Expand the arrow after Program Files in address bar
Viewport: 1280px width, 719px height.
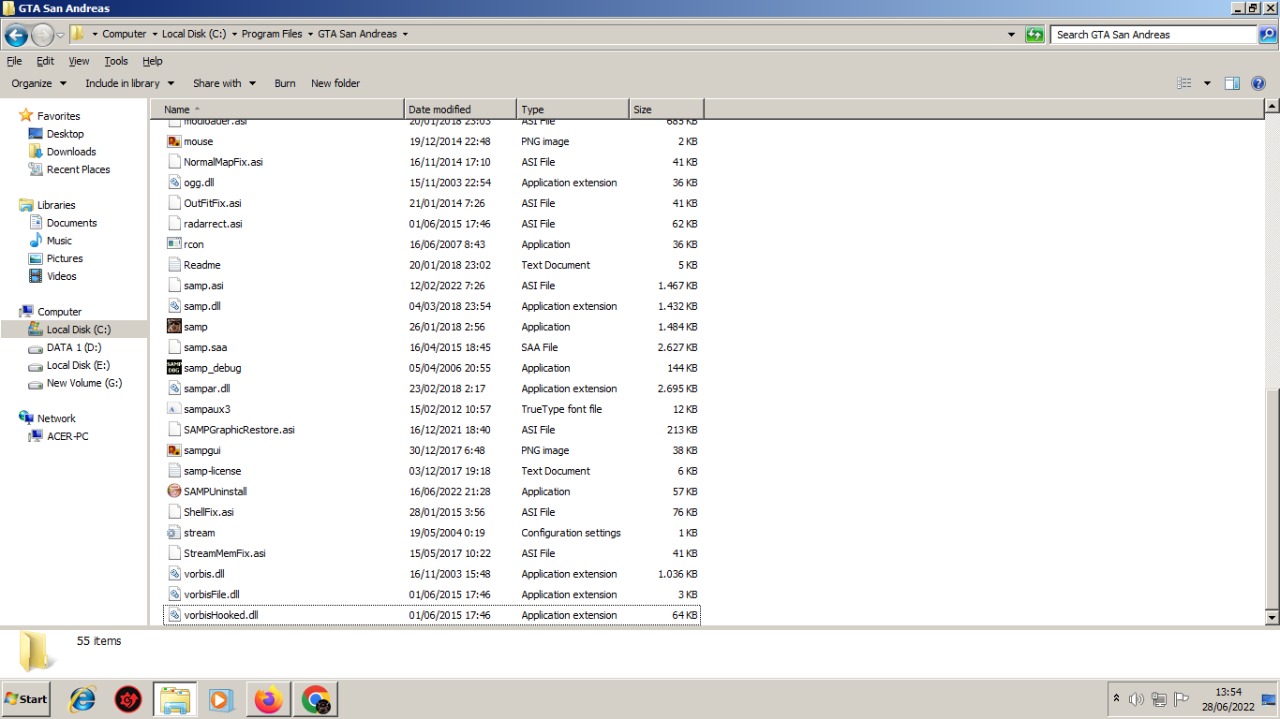click(310, 34)
